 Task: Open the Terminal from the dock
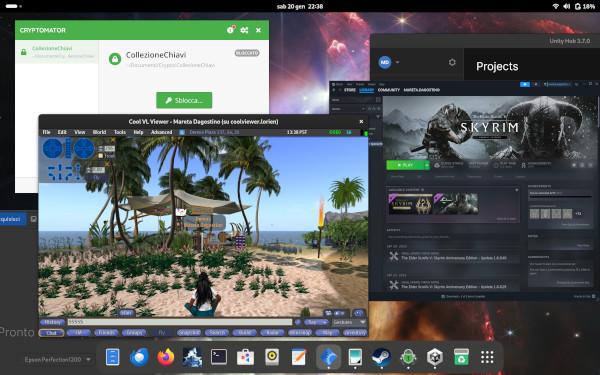[x=219, y=357]
